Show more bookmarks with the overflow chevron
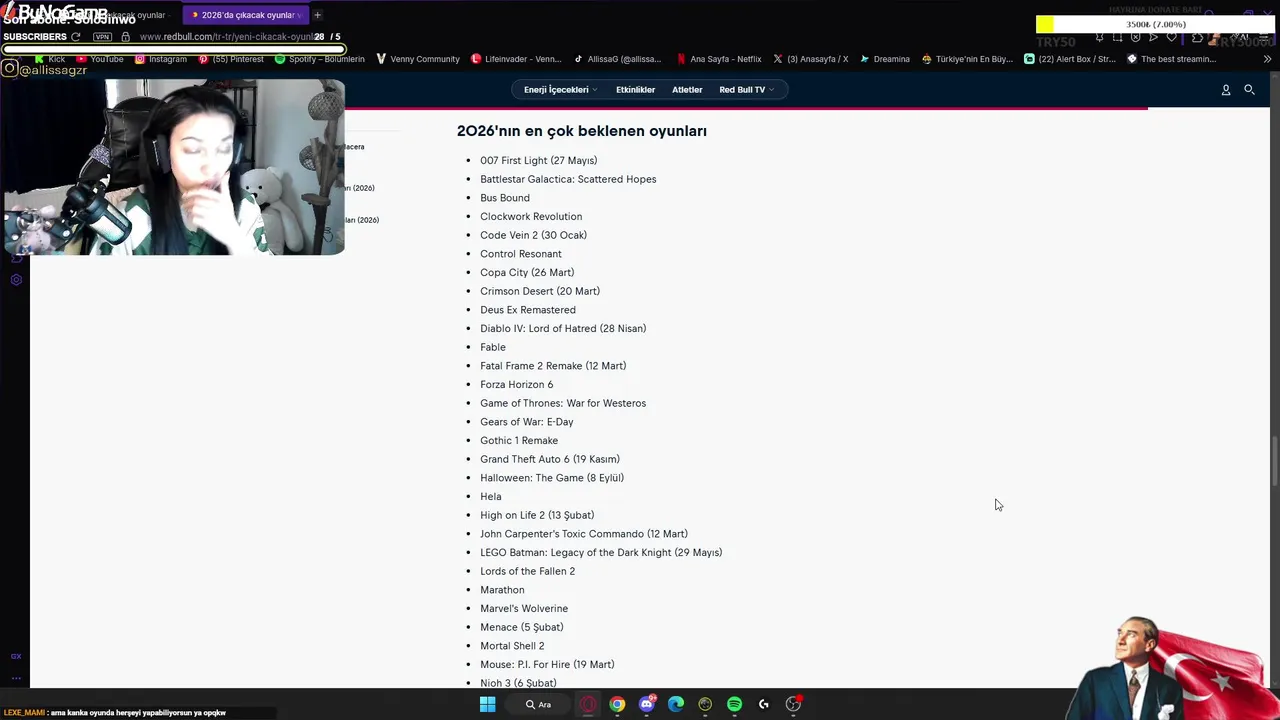Image resolution: width=1280 pixels, height=720 pixels. (x=1267, y=59)
